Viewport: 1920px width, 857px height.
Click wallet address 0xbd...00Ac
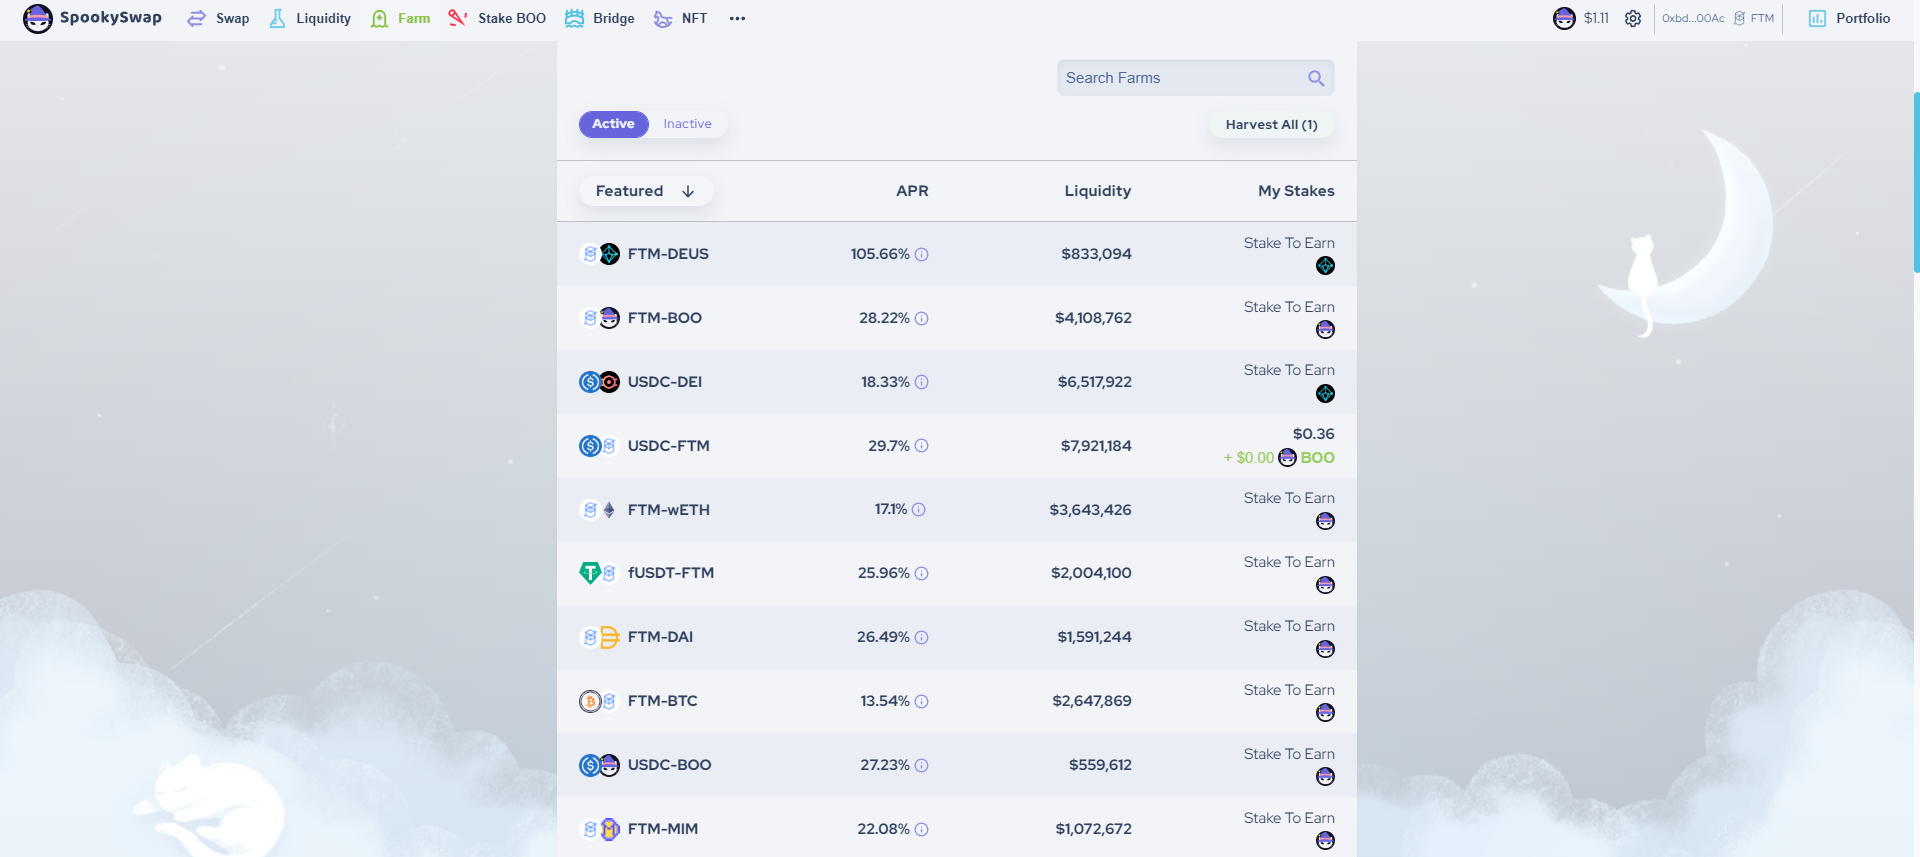point(1693,18)
